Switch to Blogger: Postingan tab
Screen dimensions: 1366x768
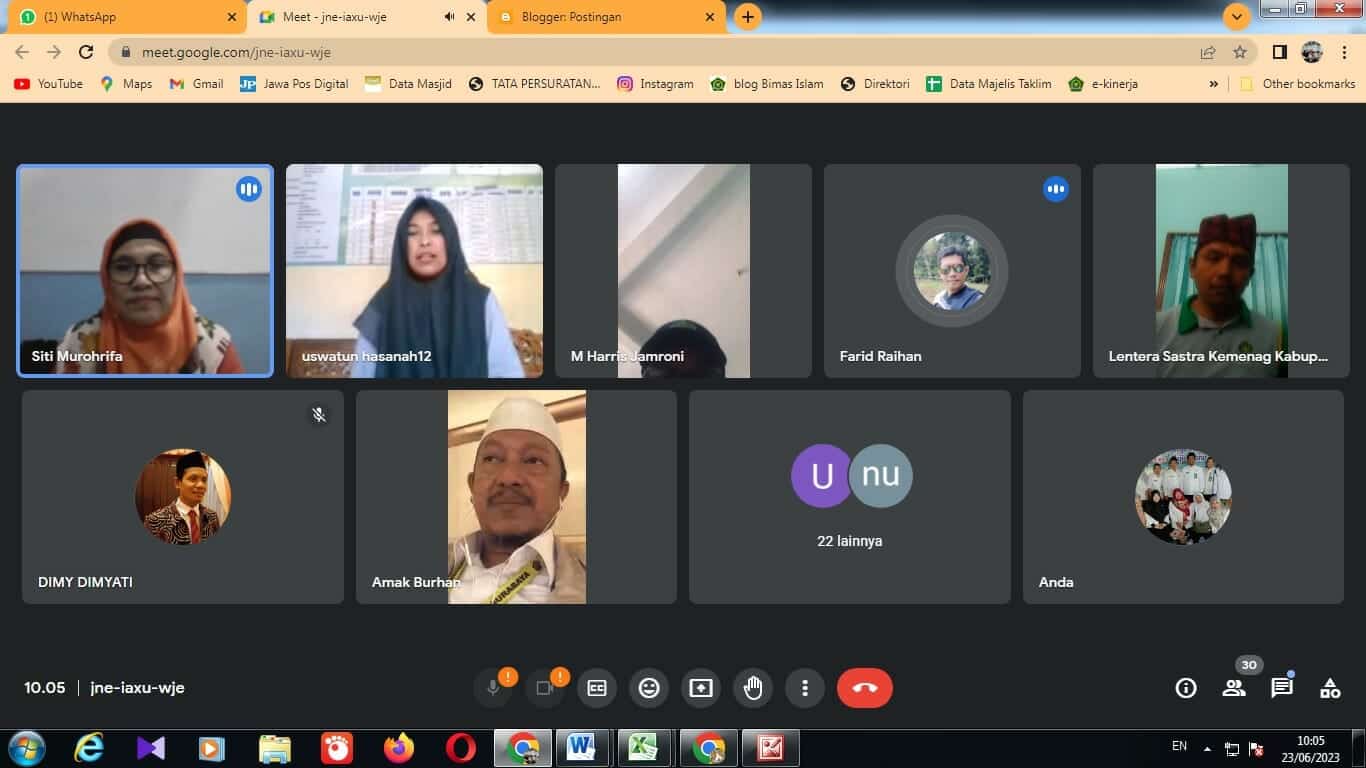tap(600, 17)
